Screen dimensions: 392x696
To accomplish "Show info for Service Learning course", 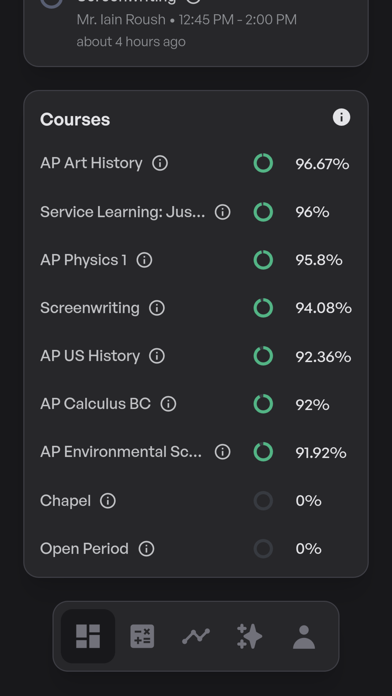I will click(222, 212).
